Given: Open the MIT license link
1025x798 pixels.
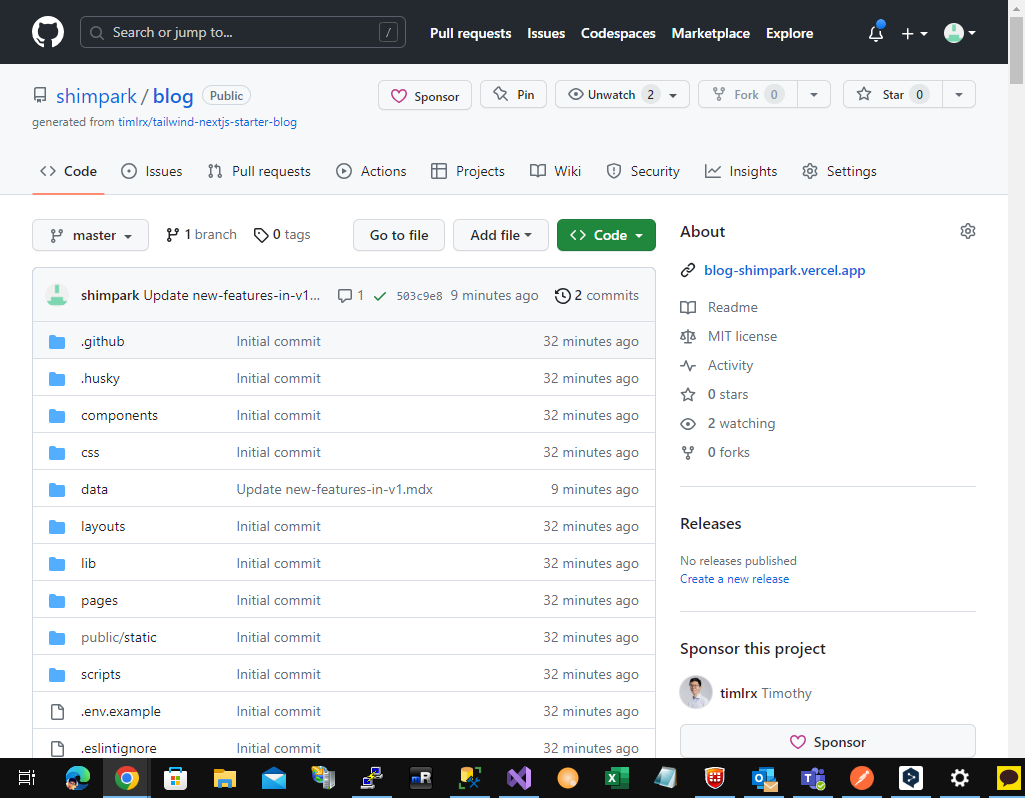Looking at the screenshot, I should pyautogui.click(x=742, y=337).
